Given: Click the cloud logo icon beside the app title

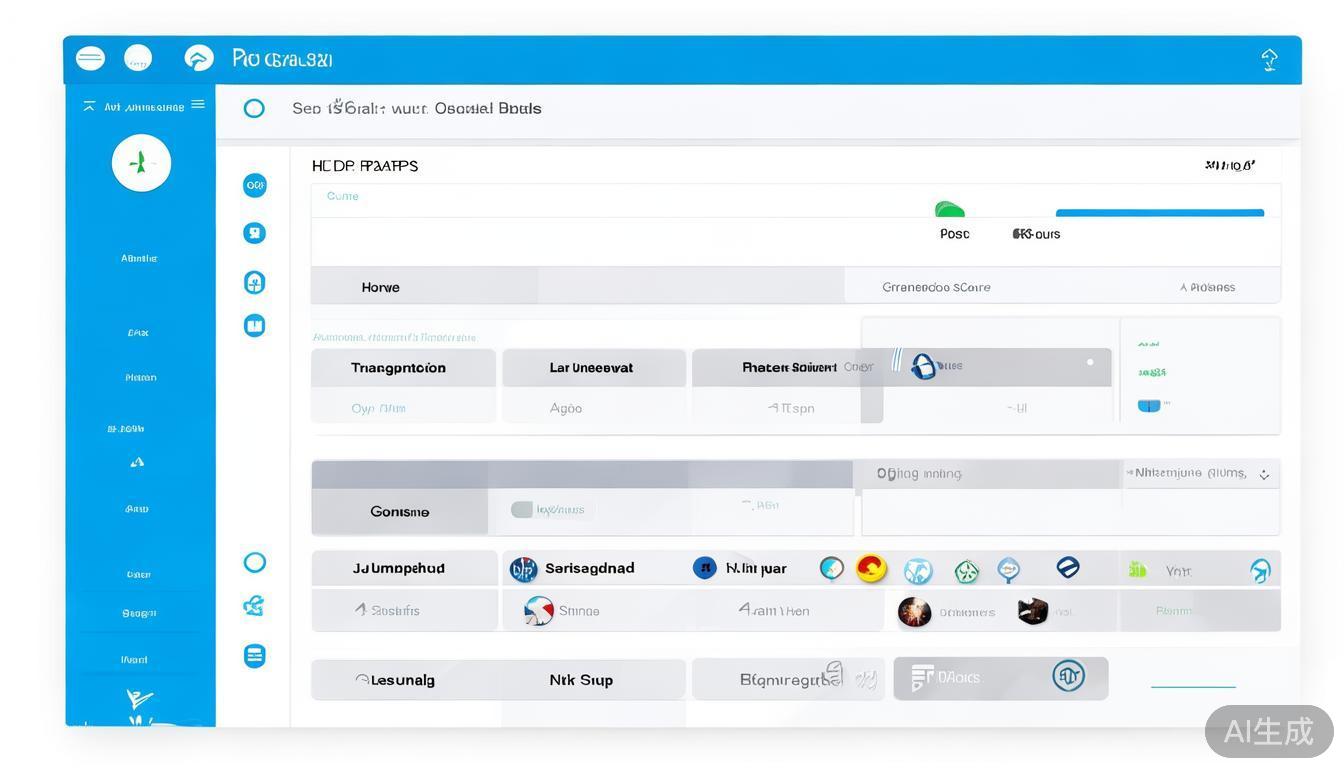Looking at the screenshot, I should coord(199,58).
